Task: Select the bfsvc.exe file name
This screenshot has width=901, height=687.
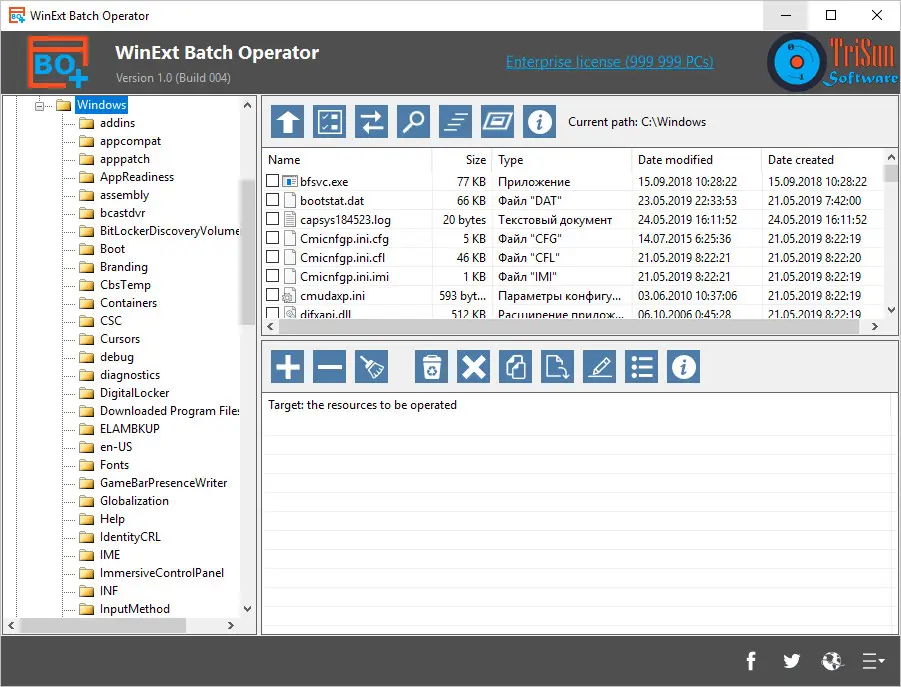Action: pyautogui.click(x=324, y=182)
